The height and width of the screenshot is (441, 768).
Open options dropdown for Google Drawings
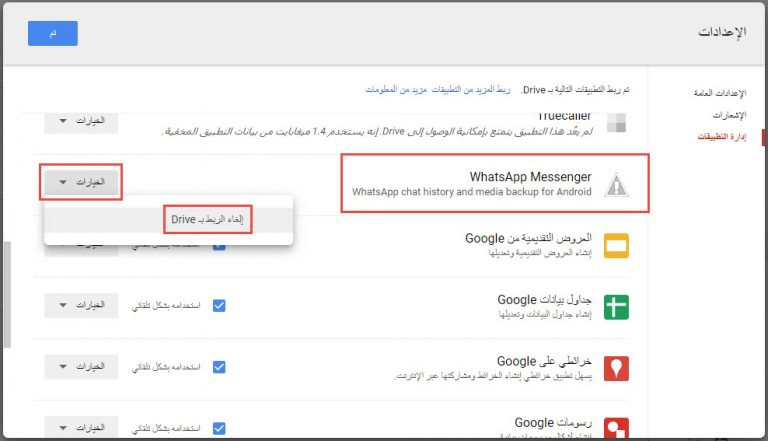coord(81,427)
